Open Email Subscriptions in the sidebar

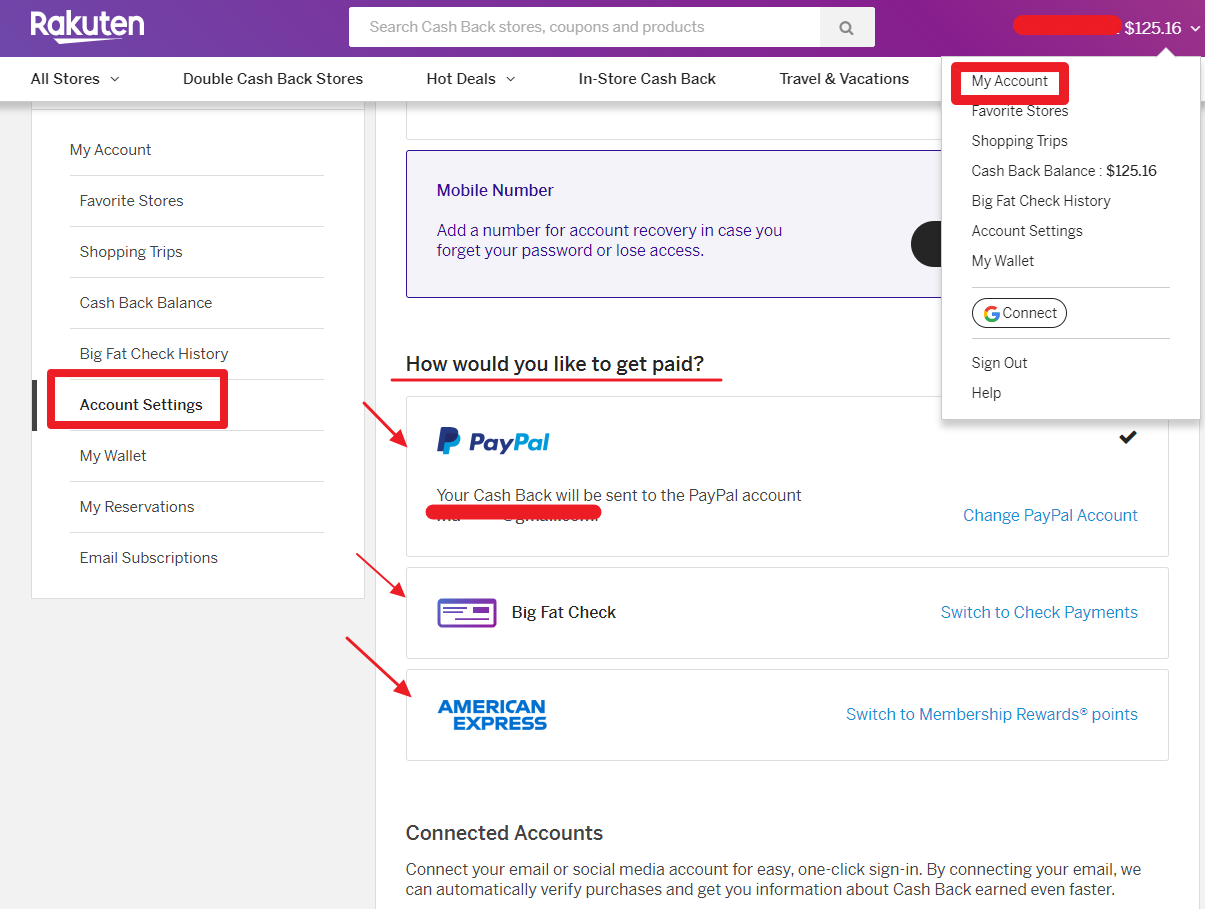pyautogui.click(x=149, y=558)
